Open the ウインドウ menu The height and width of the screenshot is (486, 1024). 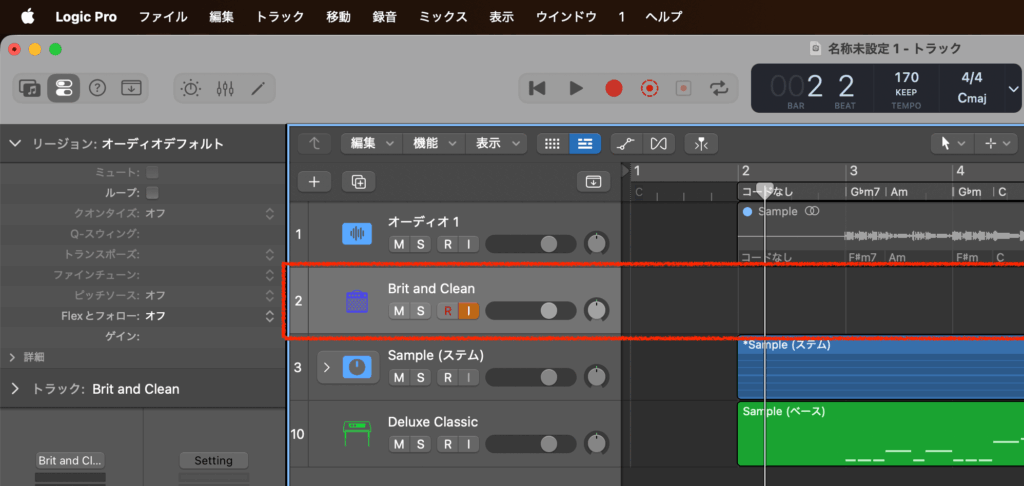[x=566, y=17]
